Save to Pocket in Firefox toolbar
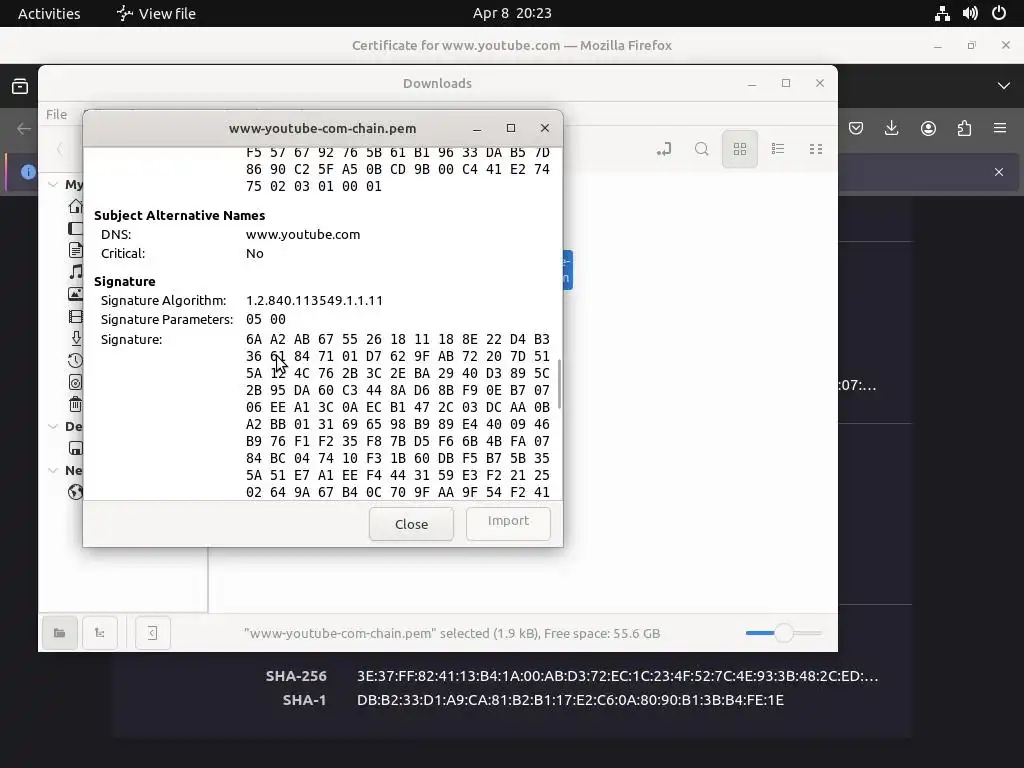Screen dimensions: 1024x768 point(856,128)
